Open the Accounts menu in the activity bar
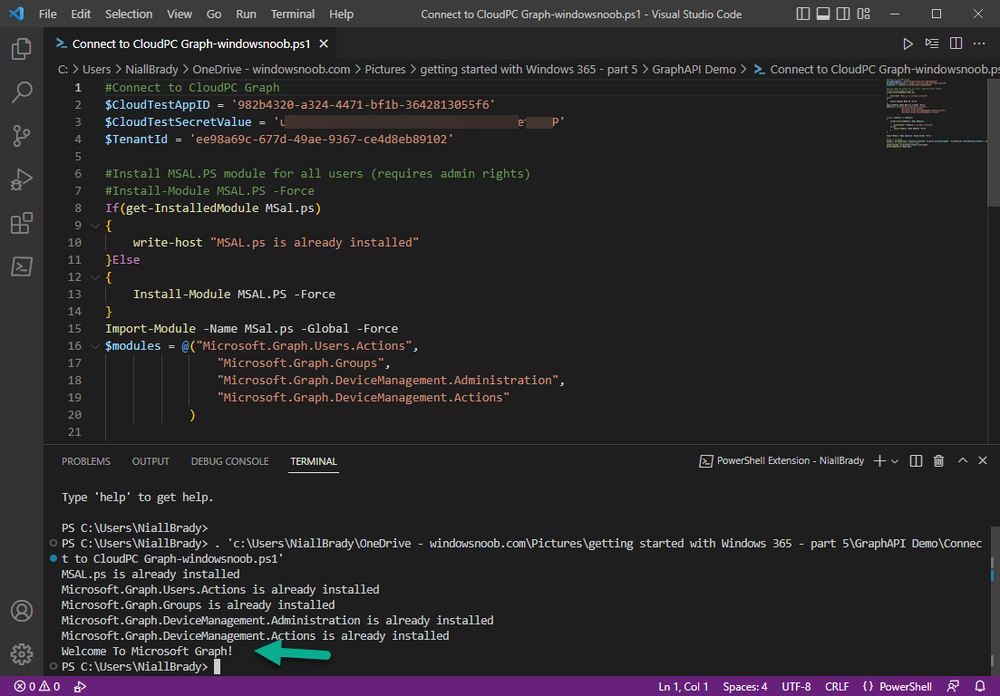The width and height of the screenshot is (1000, 696). click(22, 611)
